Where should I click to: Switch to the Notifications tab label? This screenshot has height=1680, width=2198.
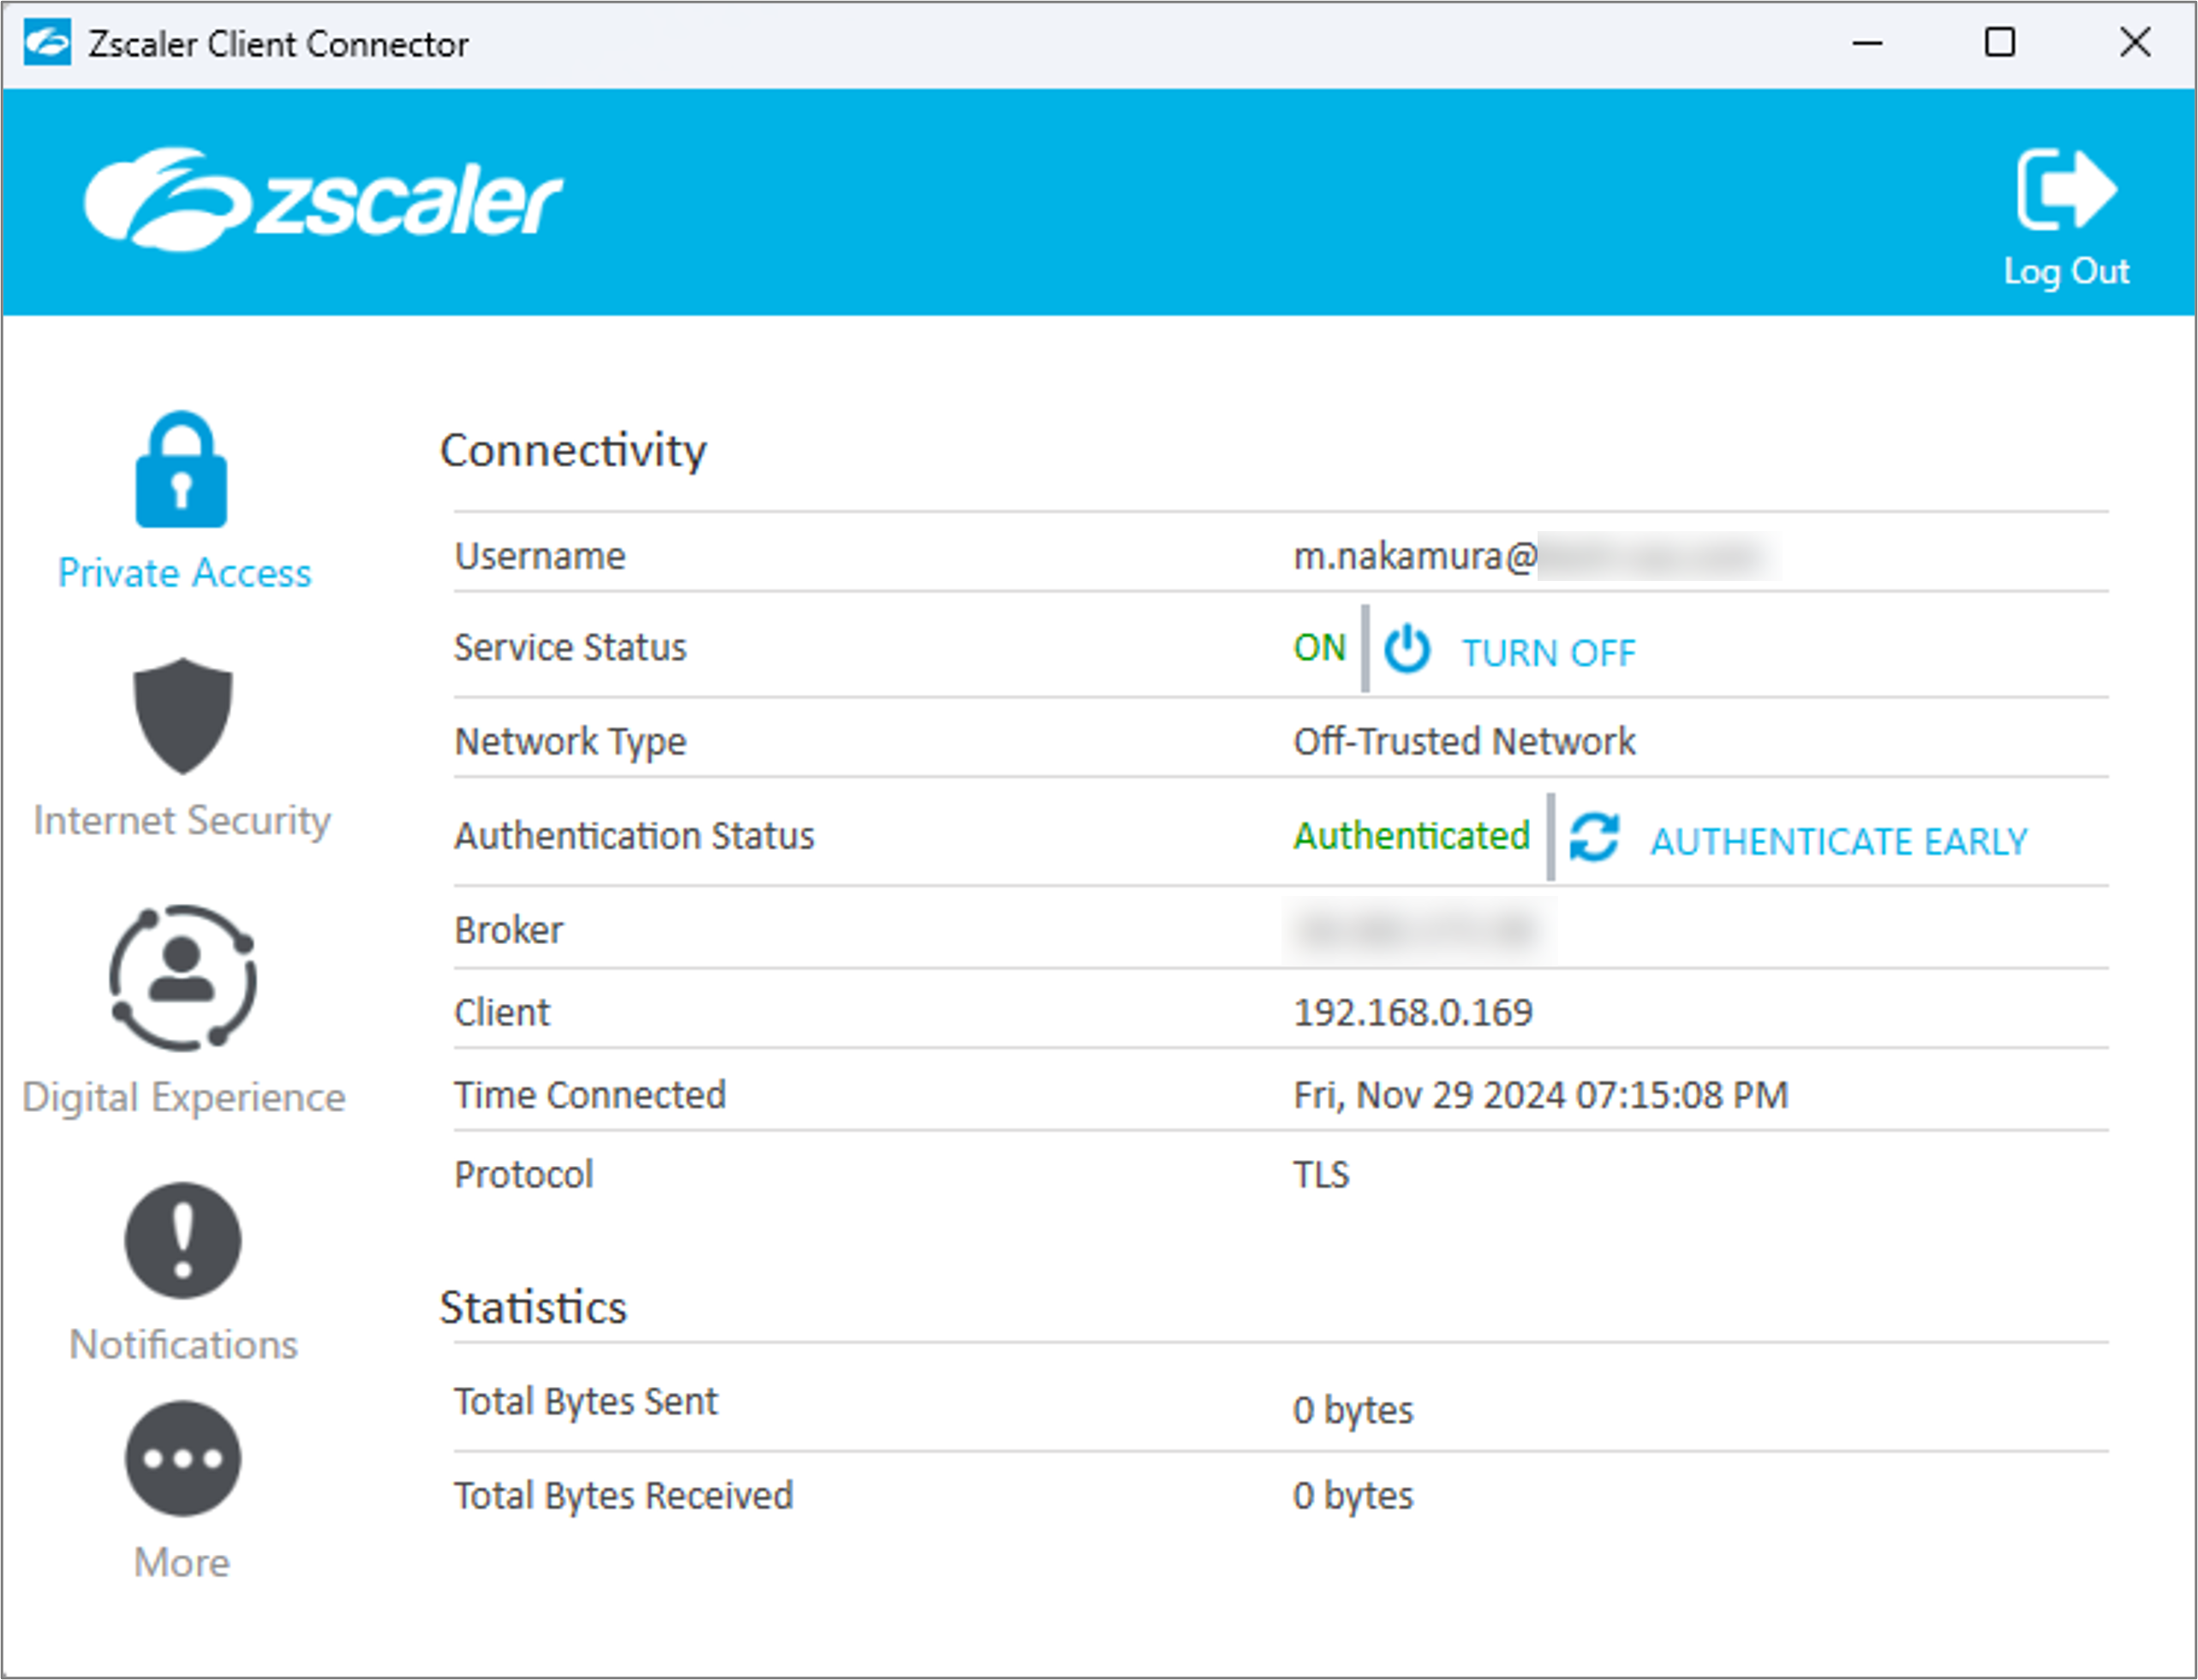[x=183, y=1344]
